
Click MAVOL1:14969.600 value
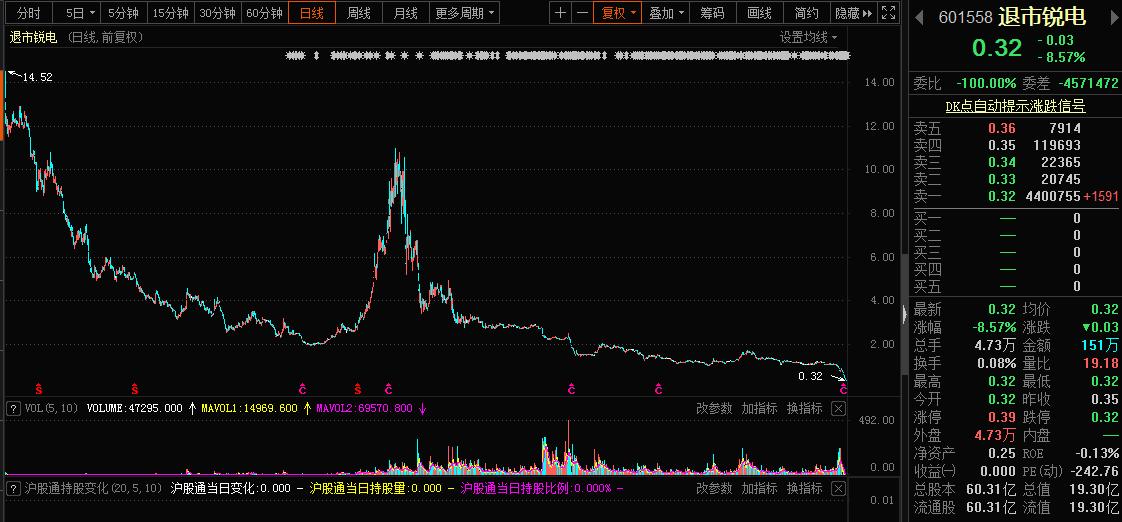(248, 408)
